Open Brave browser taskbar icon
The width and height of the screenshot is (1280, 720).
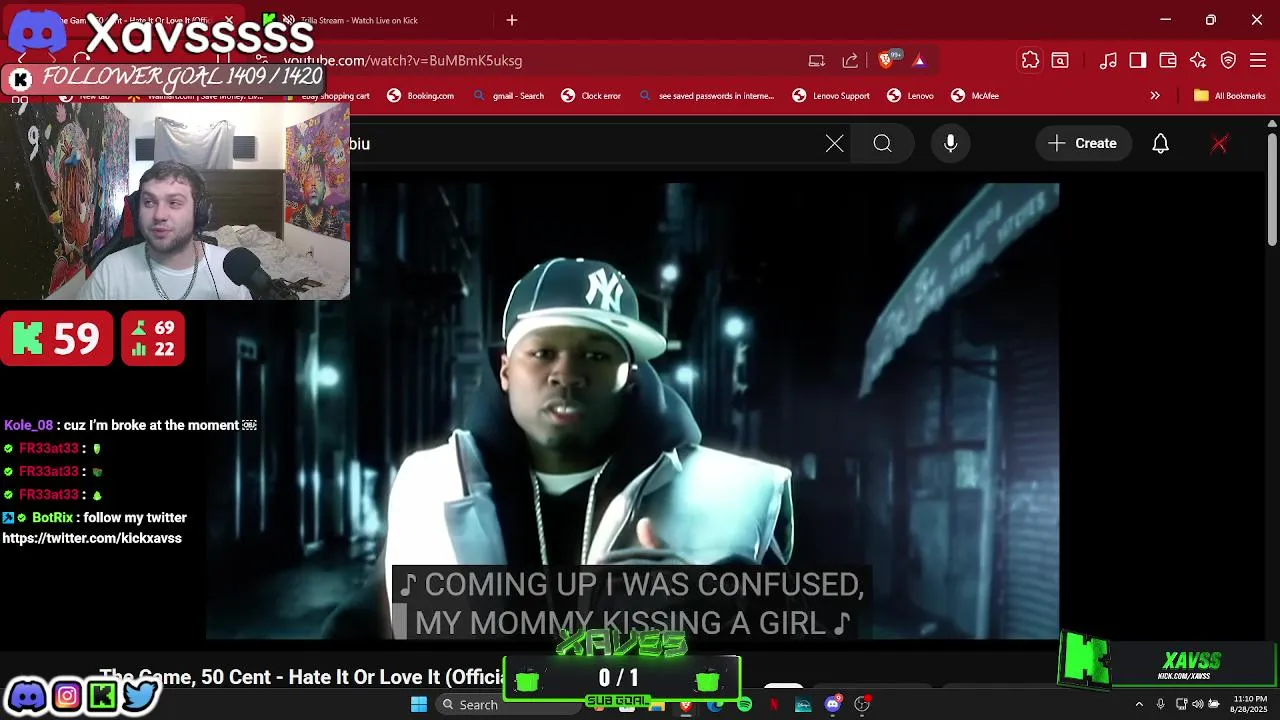click(x=686, y=705)
